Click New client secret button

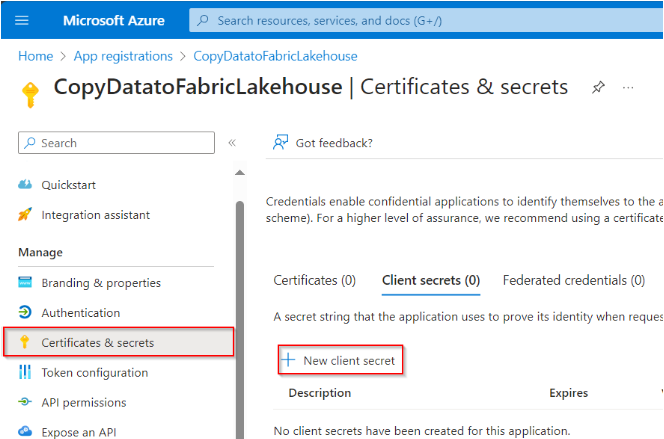click(340, 360)
